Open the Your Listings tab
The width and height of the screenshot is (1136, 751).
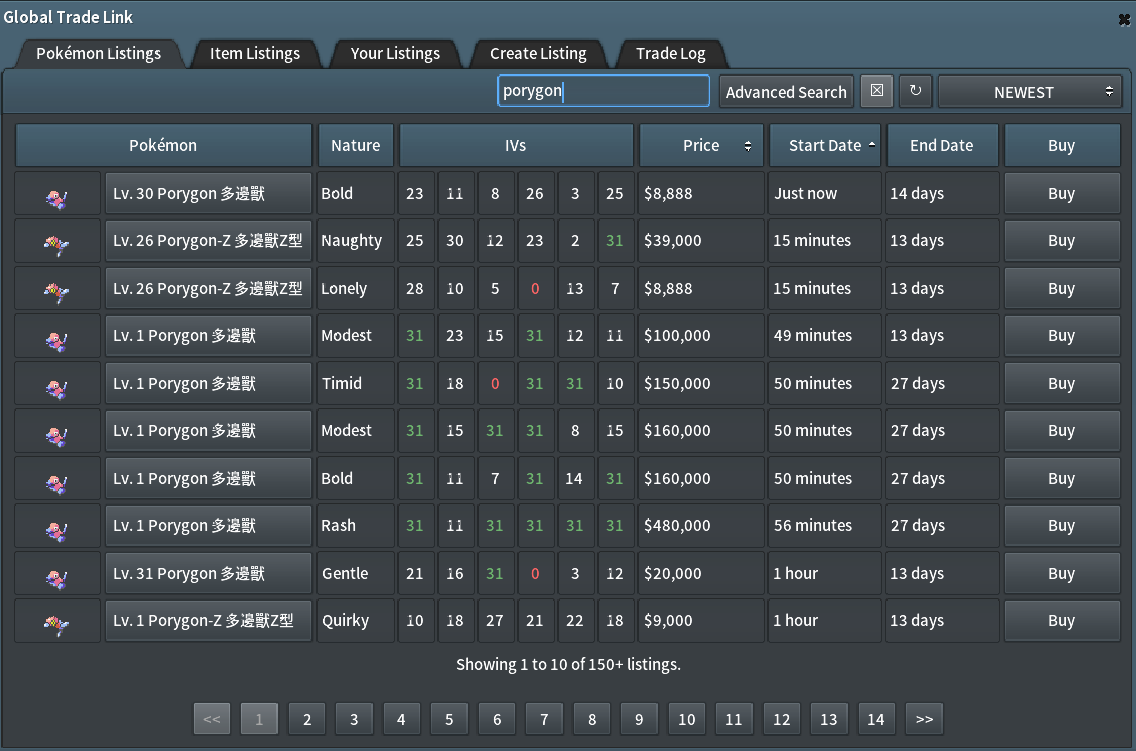tap(395, 54)
